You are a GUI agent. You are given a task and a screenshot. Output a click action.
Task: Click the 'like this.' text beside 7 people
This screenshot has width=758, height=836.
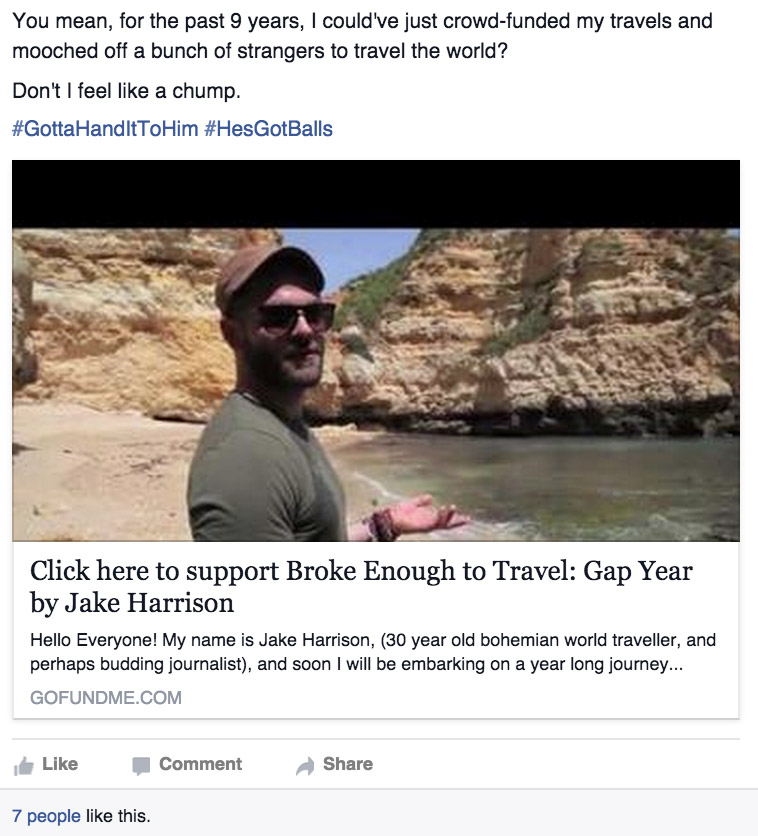pyautogui.click(x=118, y=816)
